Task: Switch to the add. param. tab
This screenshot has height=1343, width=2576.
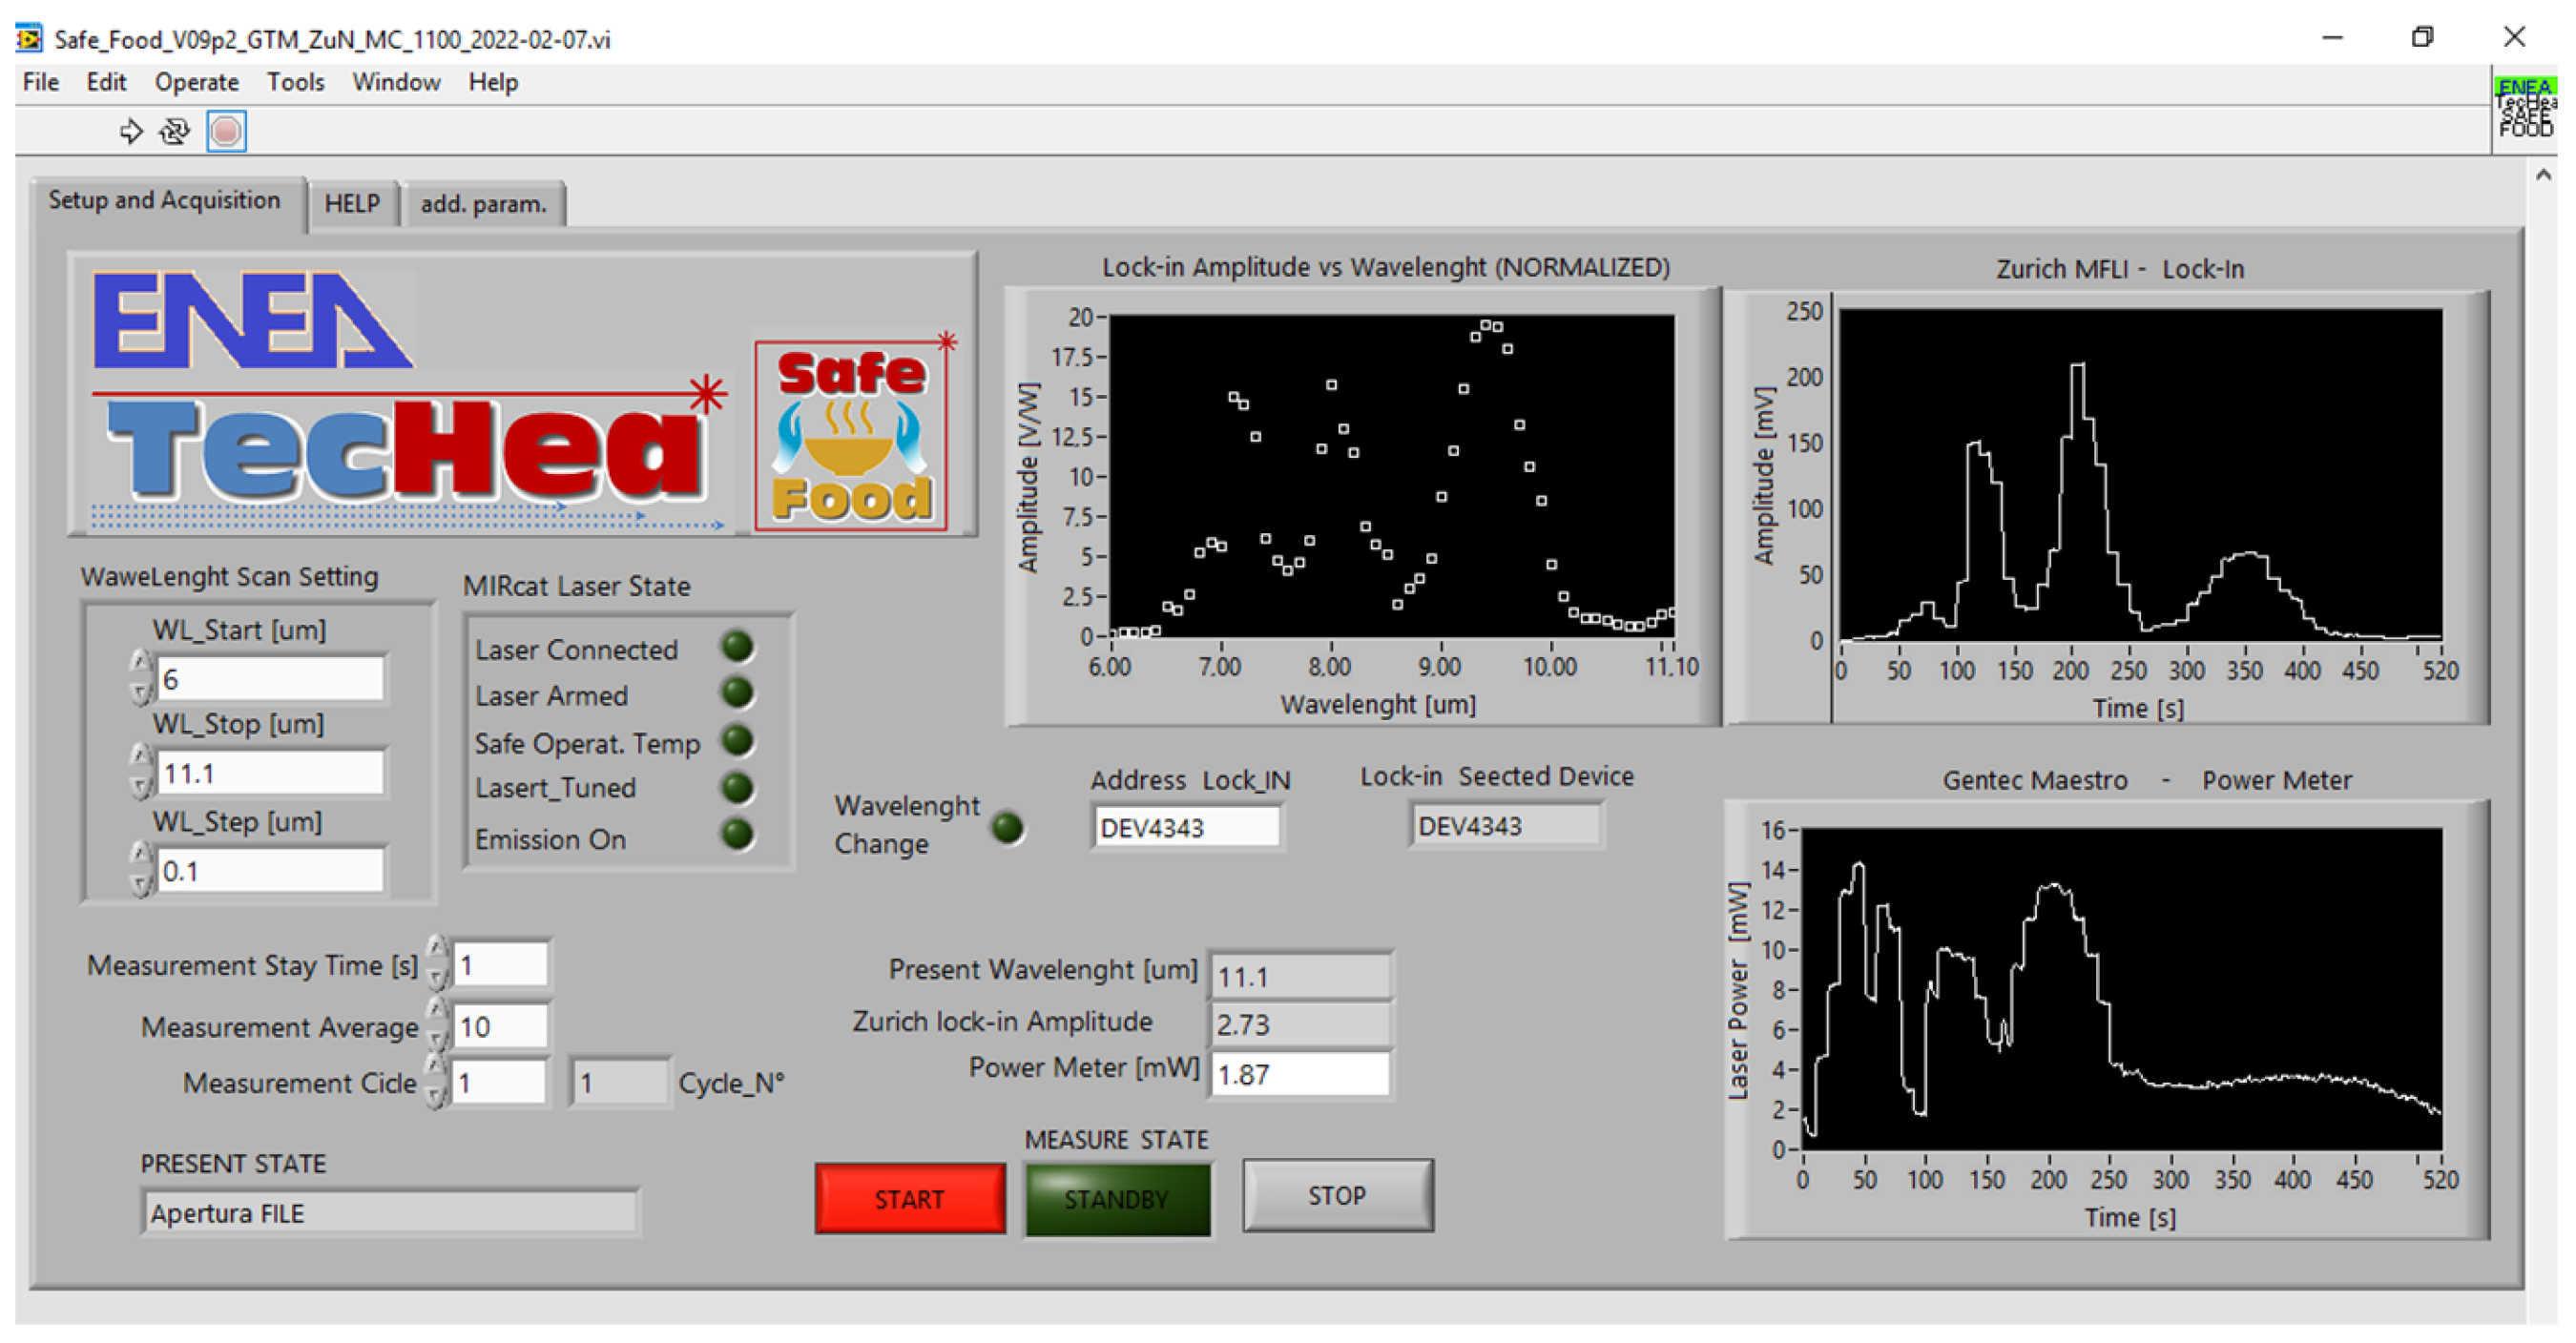Action: (483, 204)
